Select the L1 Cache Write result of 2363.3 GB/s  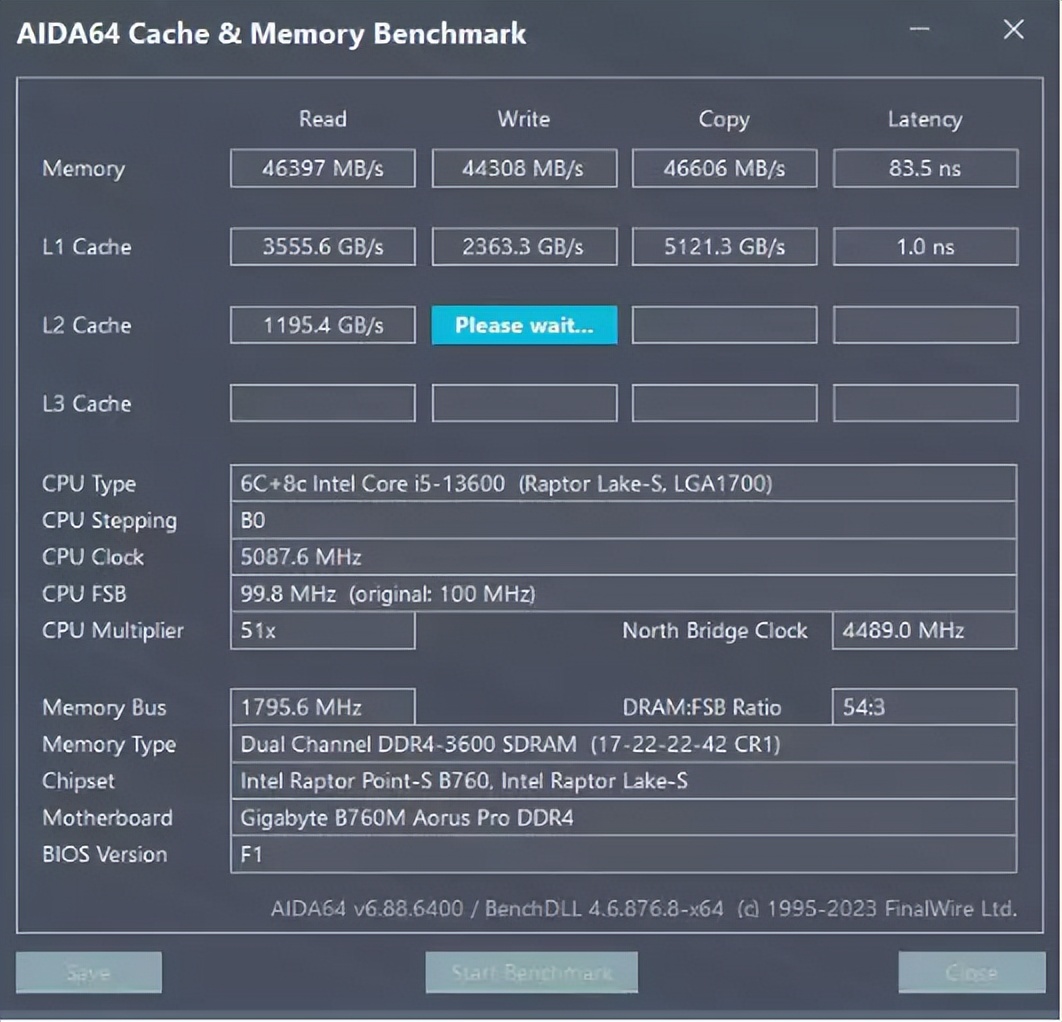point(523,246)
